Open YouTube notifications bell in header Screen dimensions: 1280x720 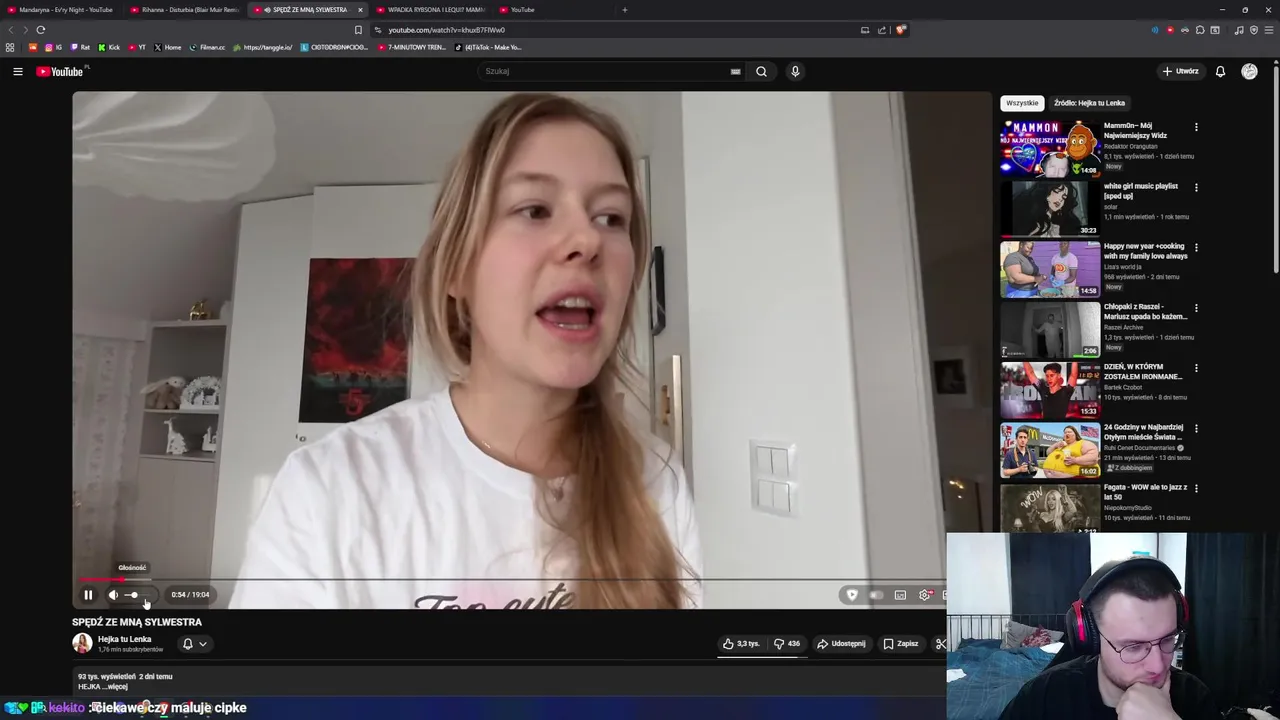click(1220, 71)
